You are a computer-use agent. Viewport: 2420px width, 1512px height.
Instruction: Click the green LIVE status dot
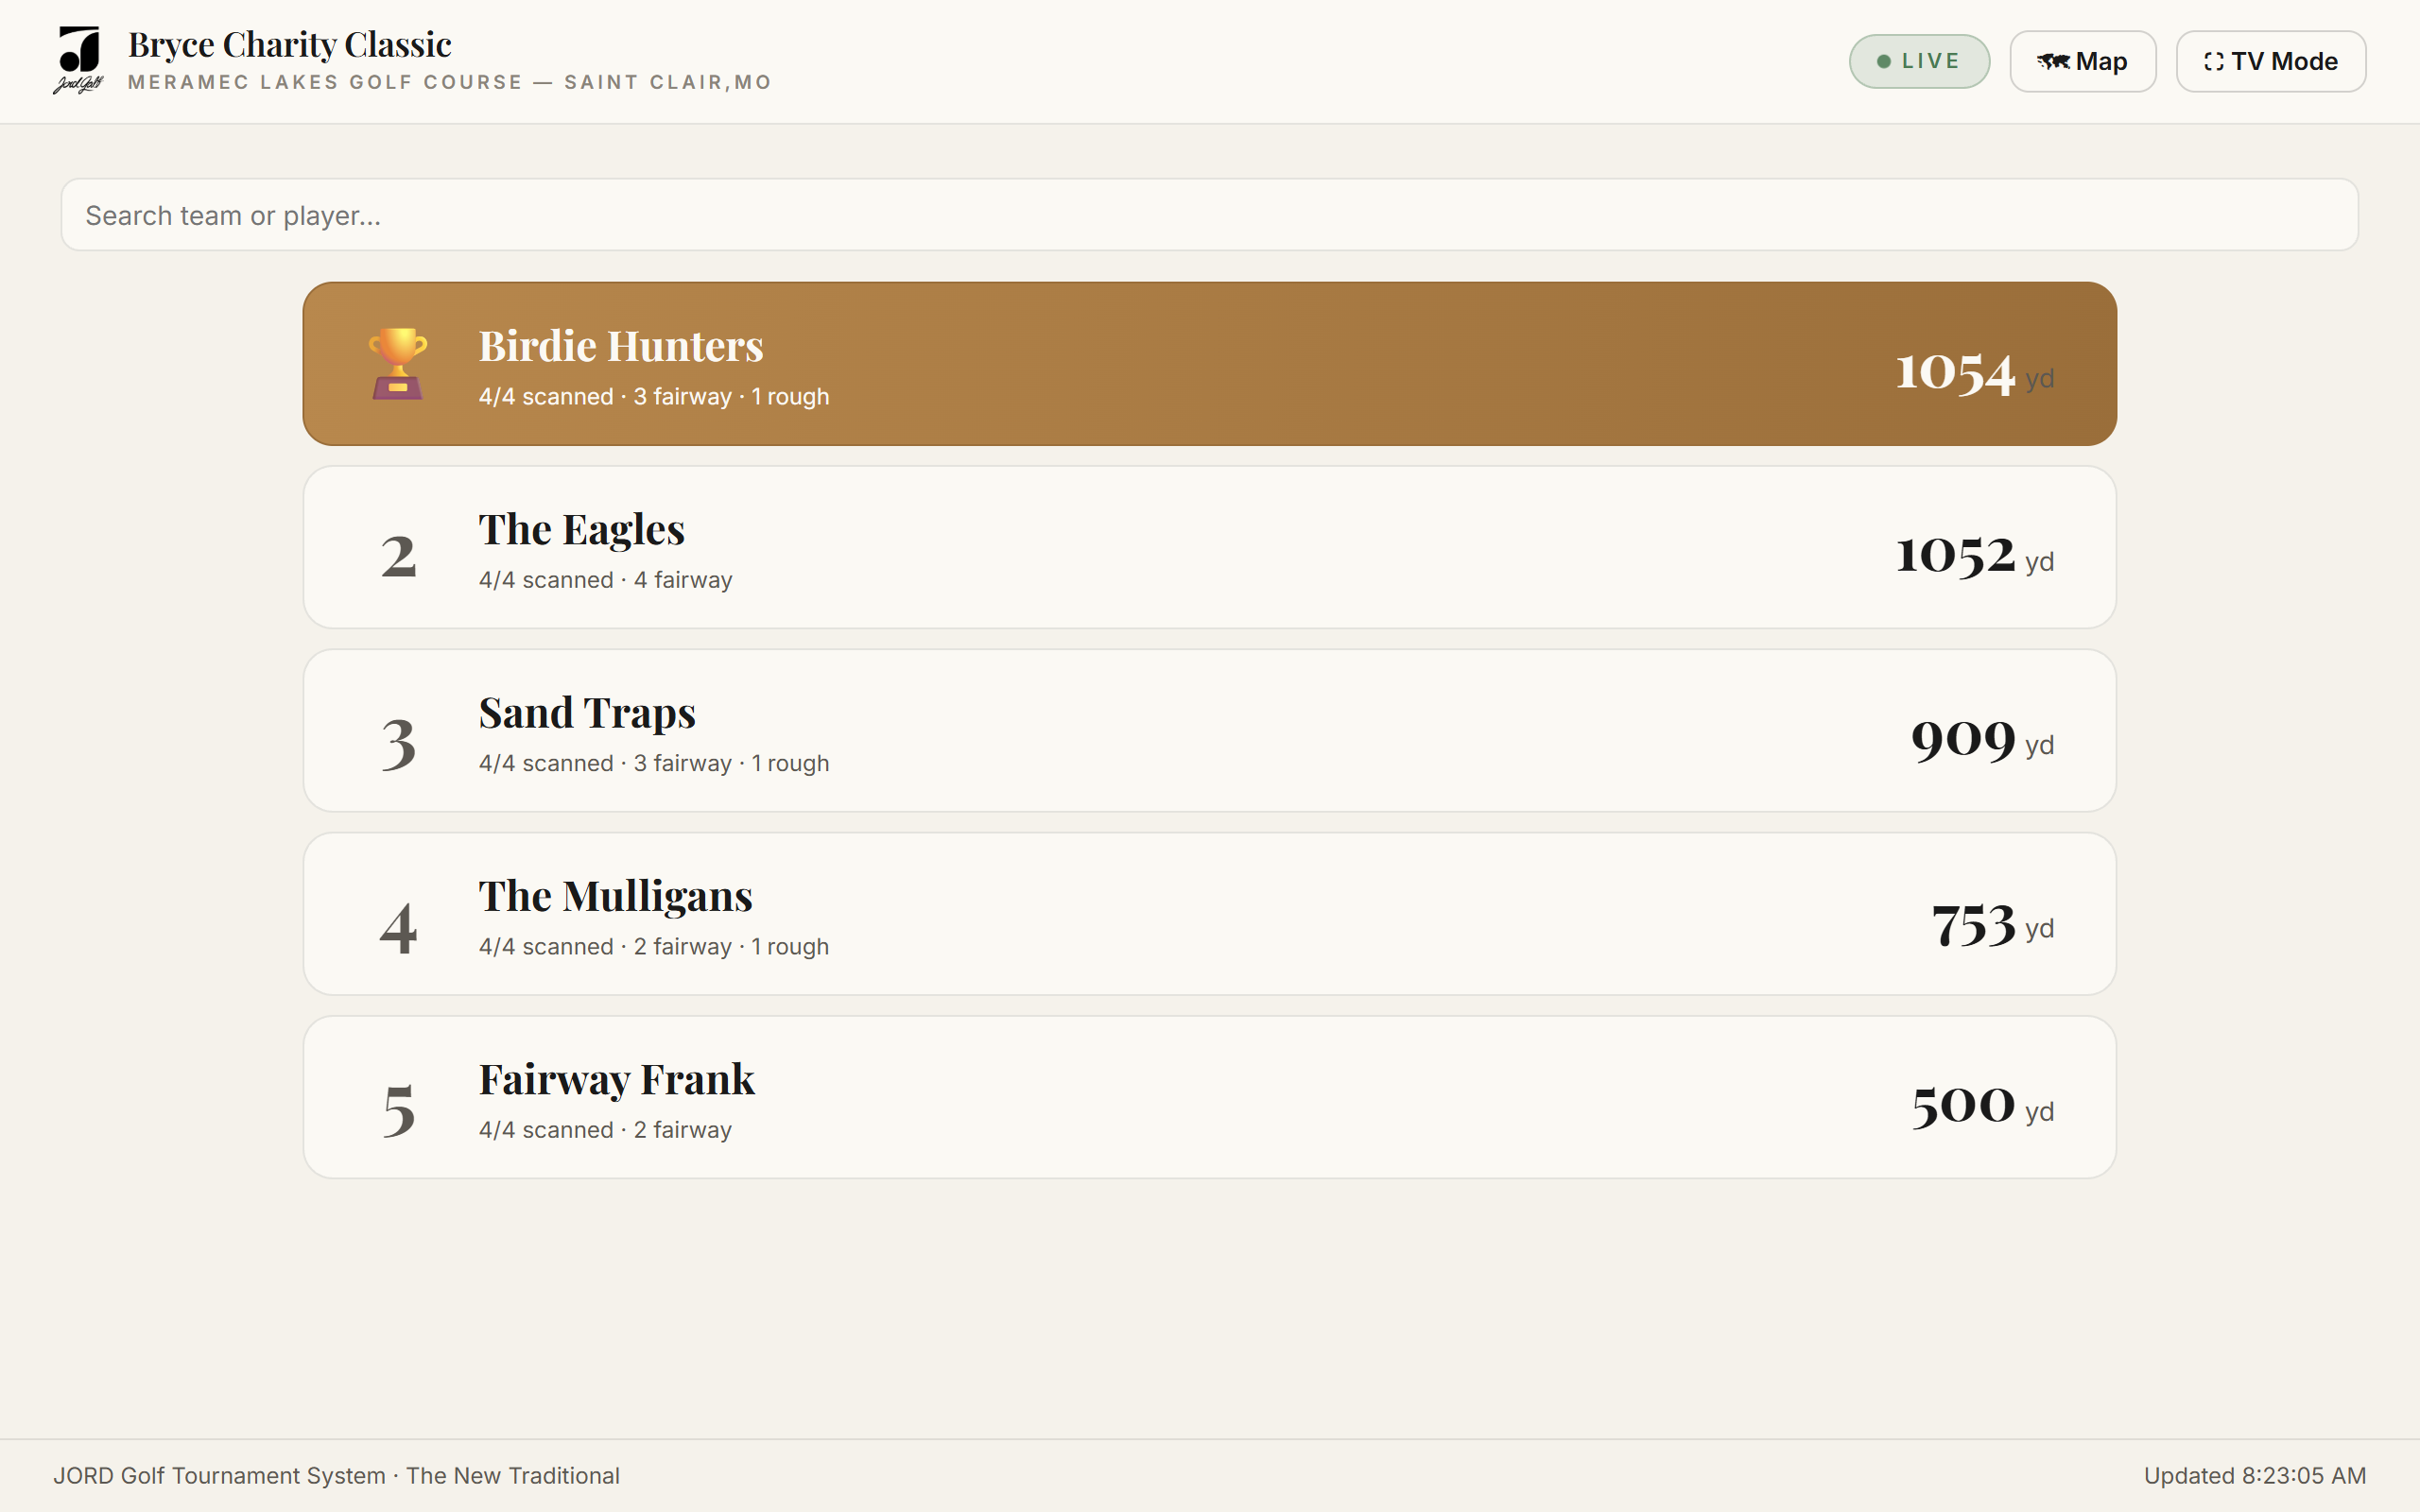1883,62
